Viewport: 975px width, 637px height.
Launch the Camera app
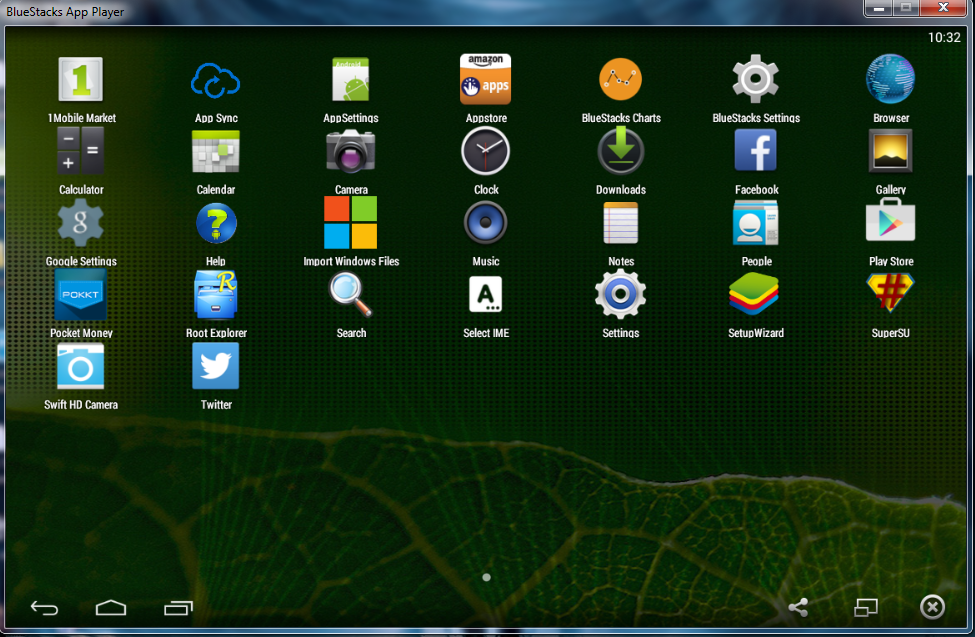click(x=351, y=151)
